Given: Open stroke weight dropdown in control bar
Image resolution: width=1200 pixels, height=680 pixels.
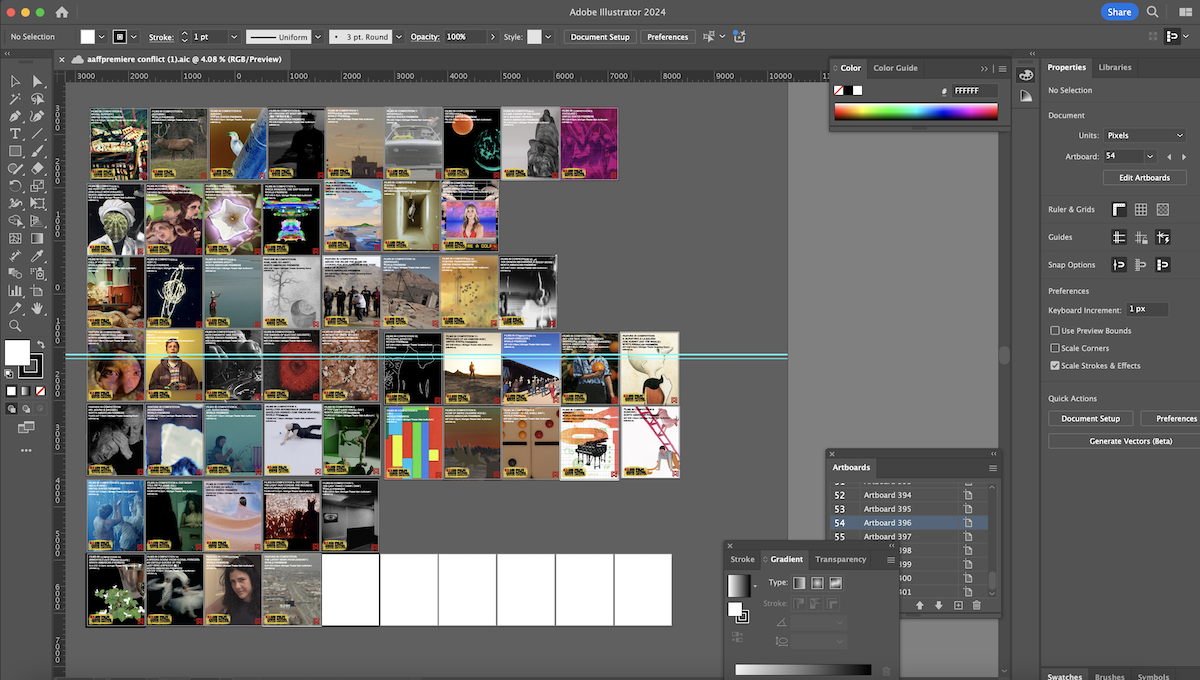Looking at the screenshot, I should [232, 37].
